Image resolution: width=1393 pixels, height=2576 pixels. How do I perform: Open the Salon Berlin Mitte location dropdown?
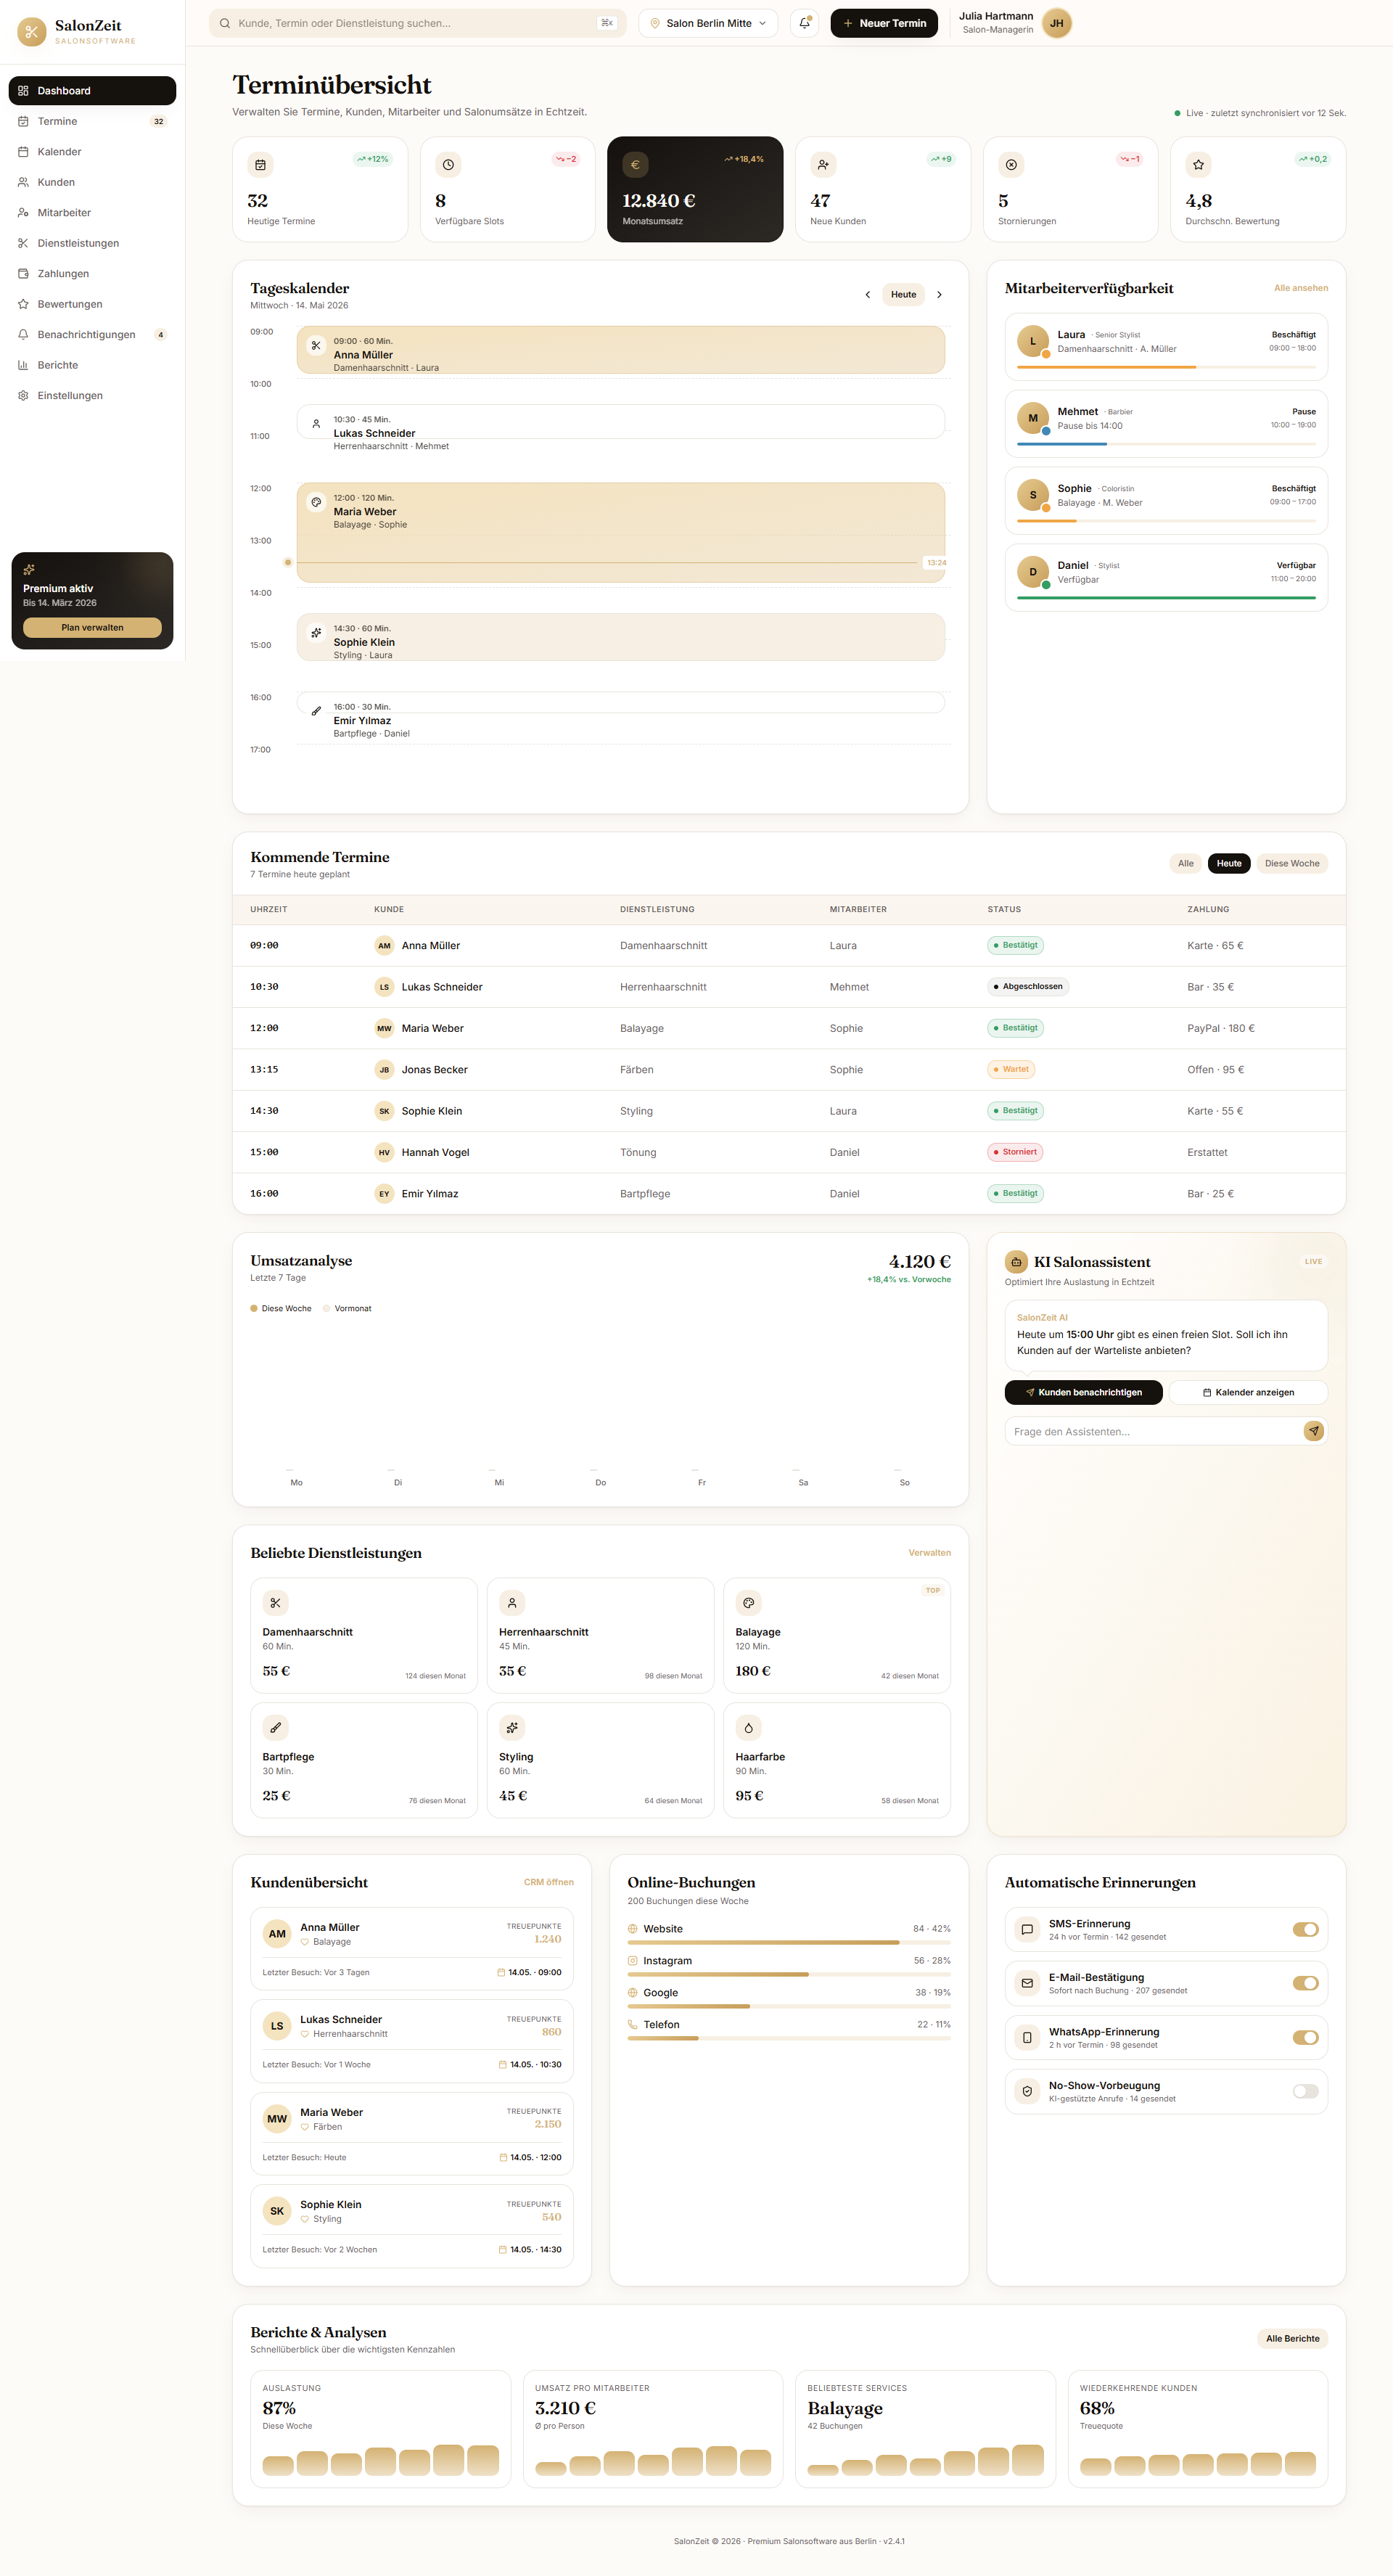(x=708, y=23)
